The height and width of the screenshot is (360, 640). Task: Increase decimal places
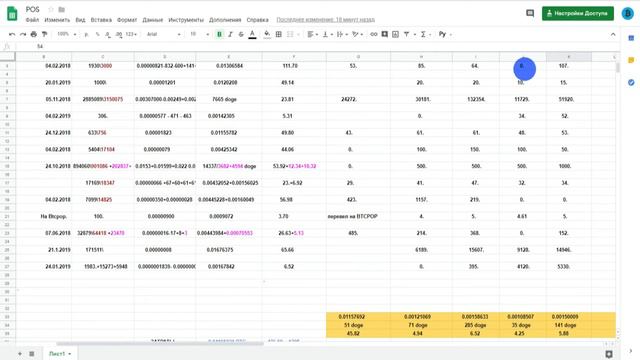coord(119,34)
